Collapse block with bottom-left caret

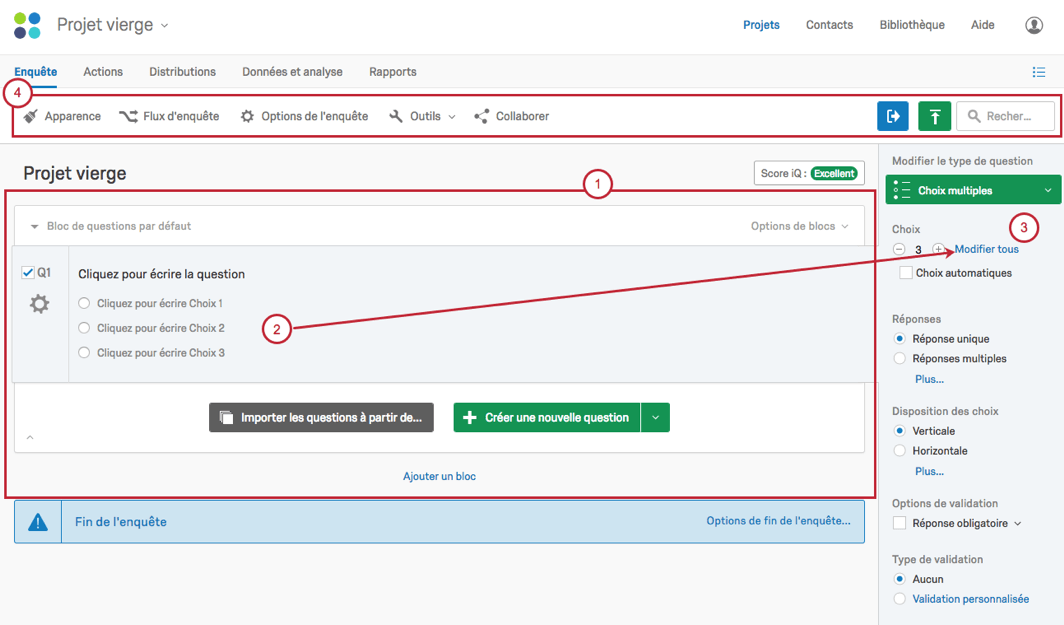tap(30, 438)
